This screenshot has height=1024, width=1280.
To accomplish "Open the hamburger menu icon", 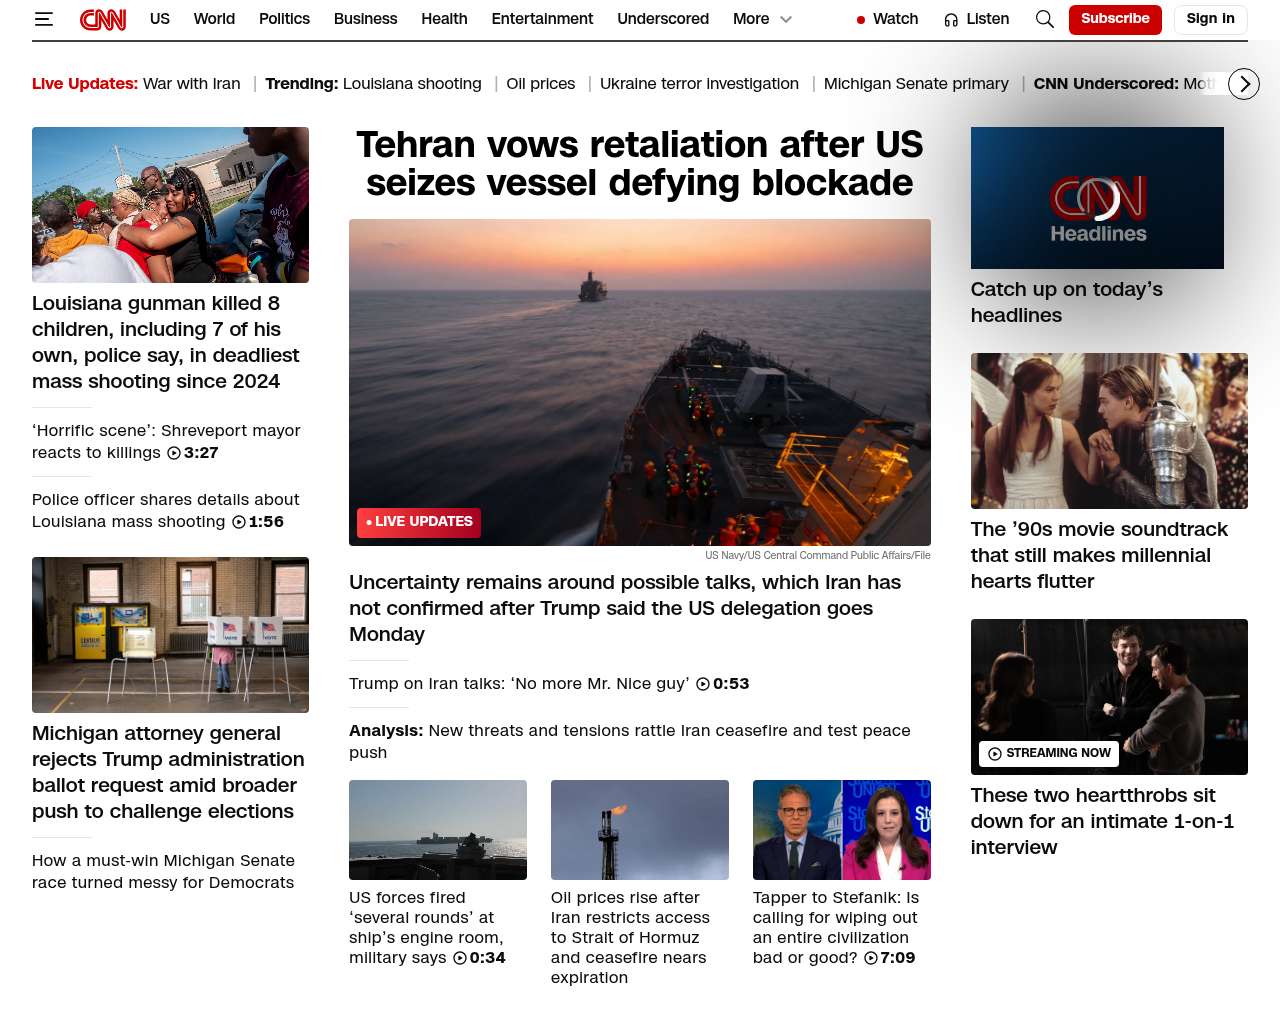I will click(43, 19).
